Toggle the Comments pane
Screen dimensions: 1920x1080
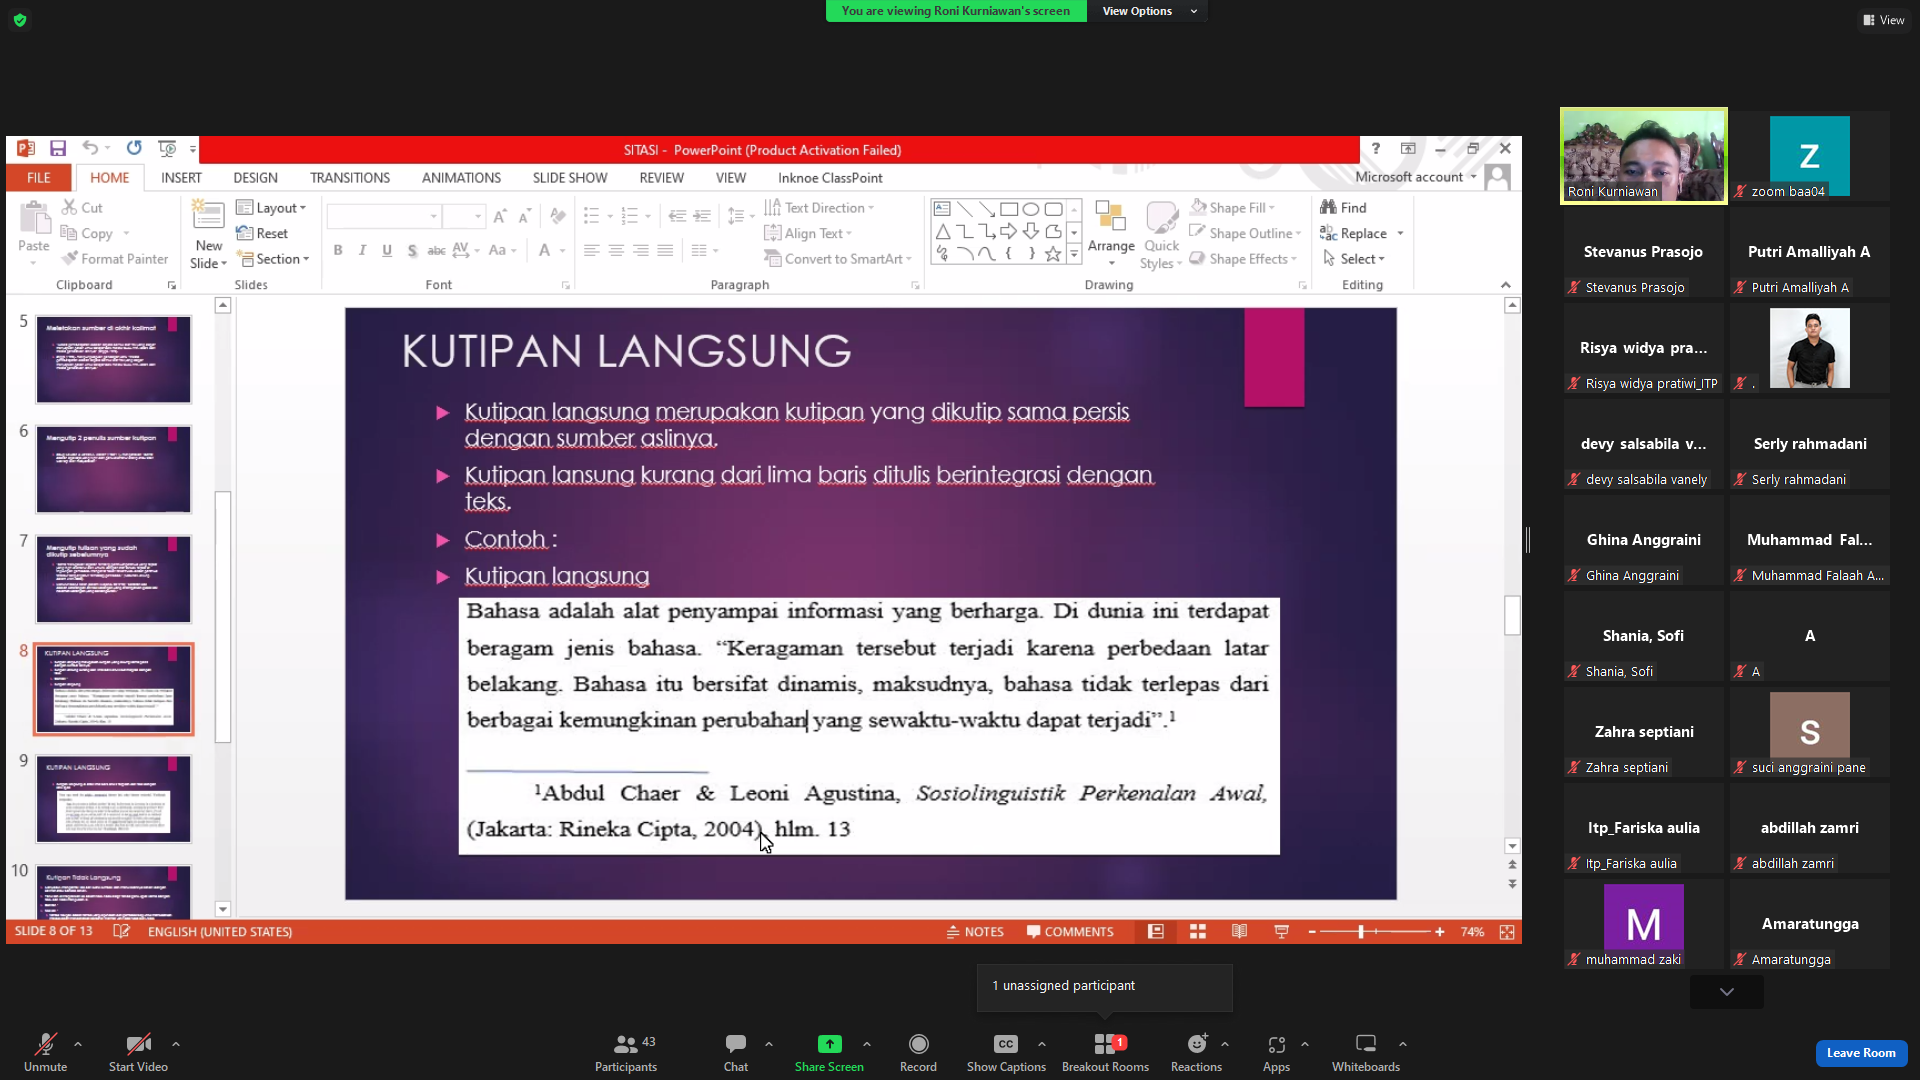coord(1070,931)
